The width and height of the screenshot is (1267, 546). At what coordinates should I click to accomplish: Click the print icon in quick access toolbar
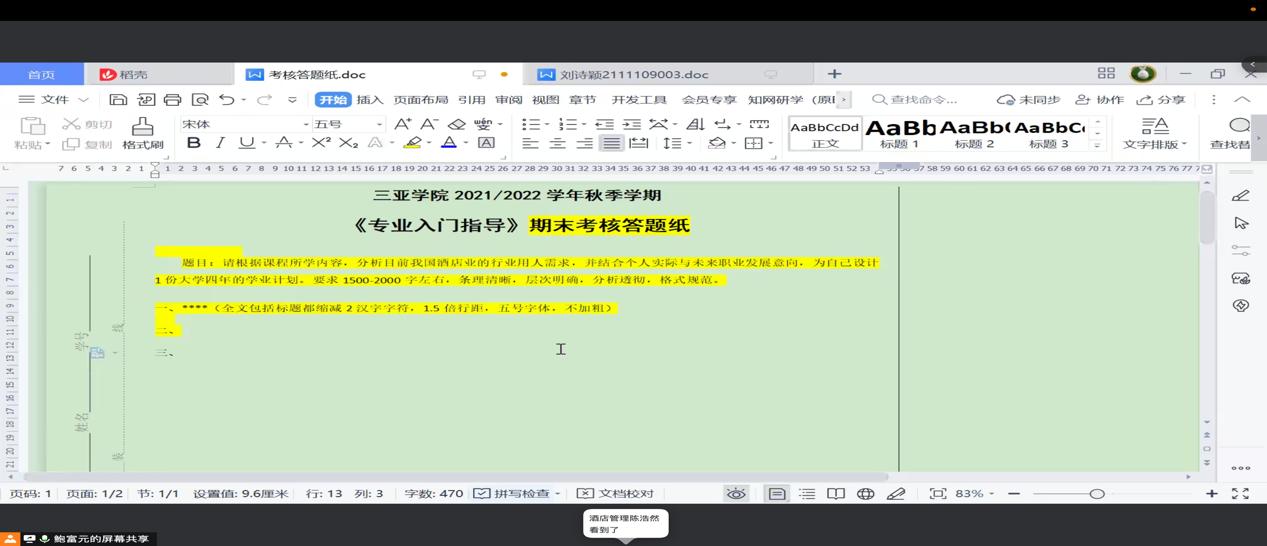point(173,100)
